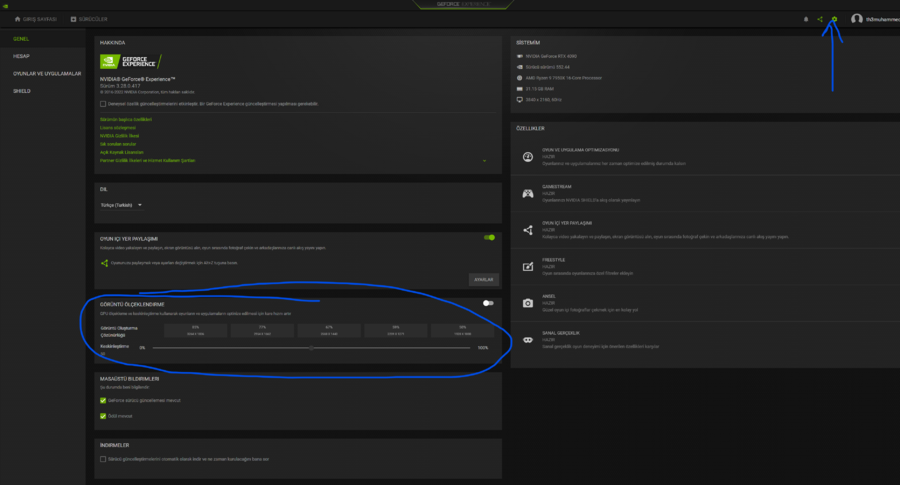Click GAMESTREAM feature title
The width and height of the screenshot is (900, 485).
pyautogui.click(x=557, y=187)
